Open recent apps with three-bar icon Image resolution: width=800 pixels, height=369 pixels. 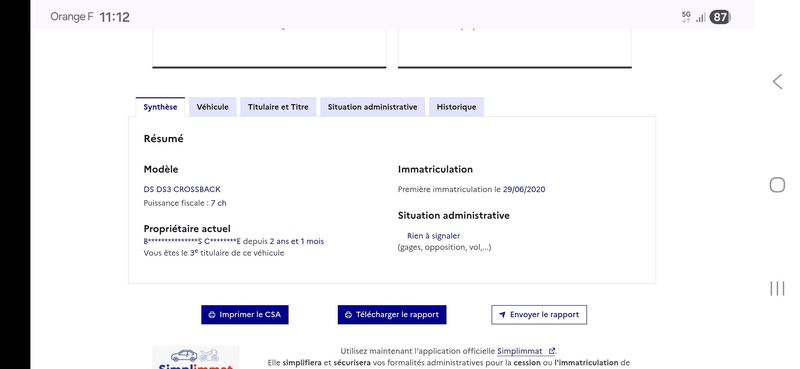777,288
